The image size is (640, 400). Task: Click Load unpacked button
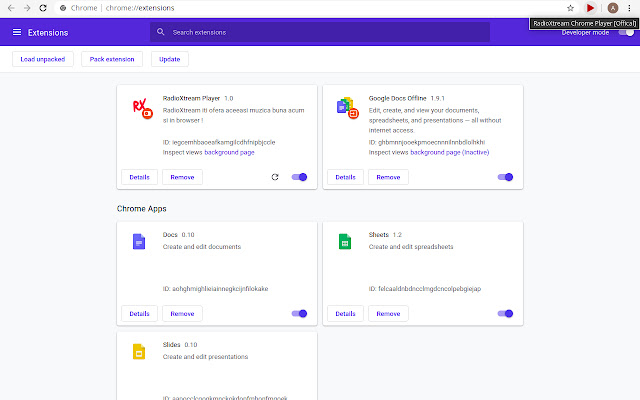click(x=43, y=59)
